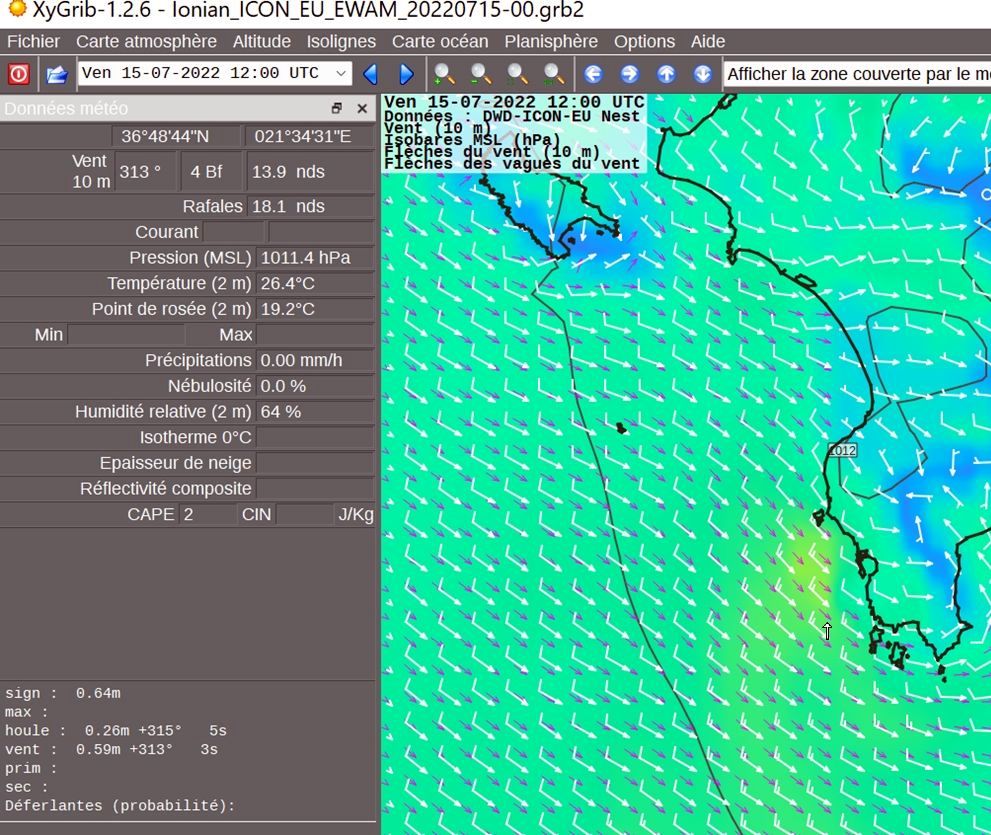Open the Fichier menu

pyautogui.click(x=33, y=42)
